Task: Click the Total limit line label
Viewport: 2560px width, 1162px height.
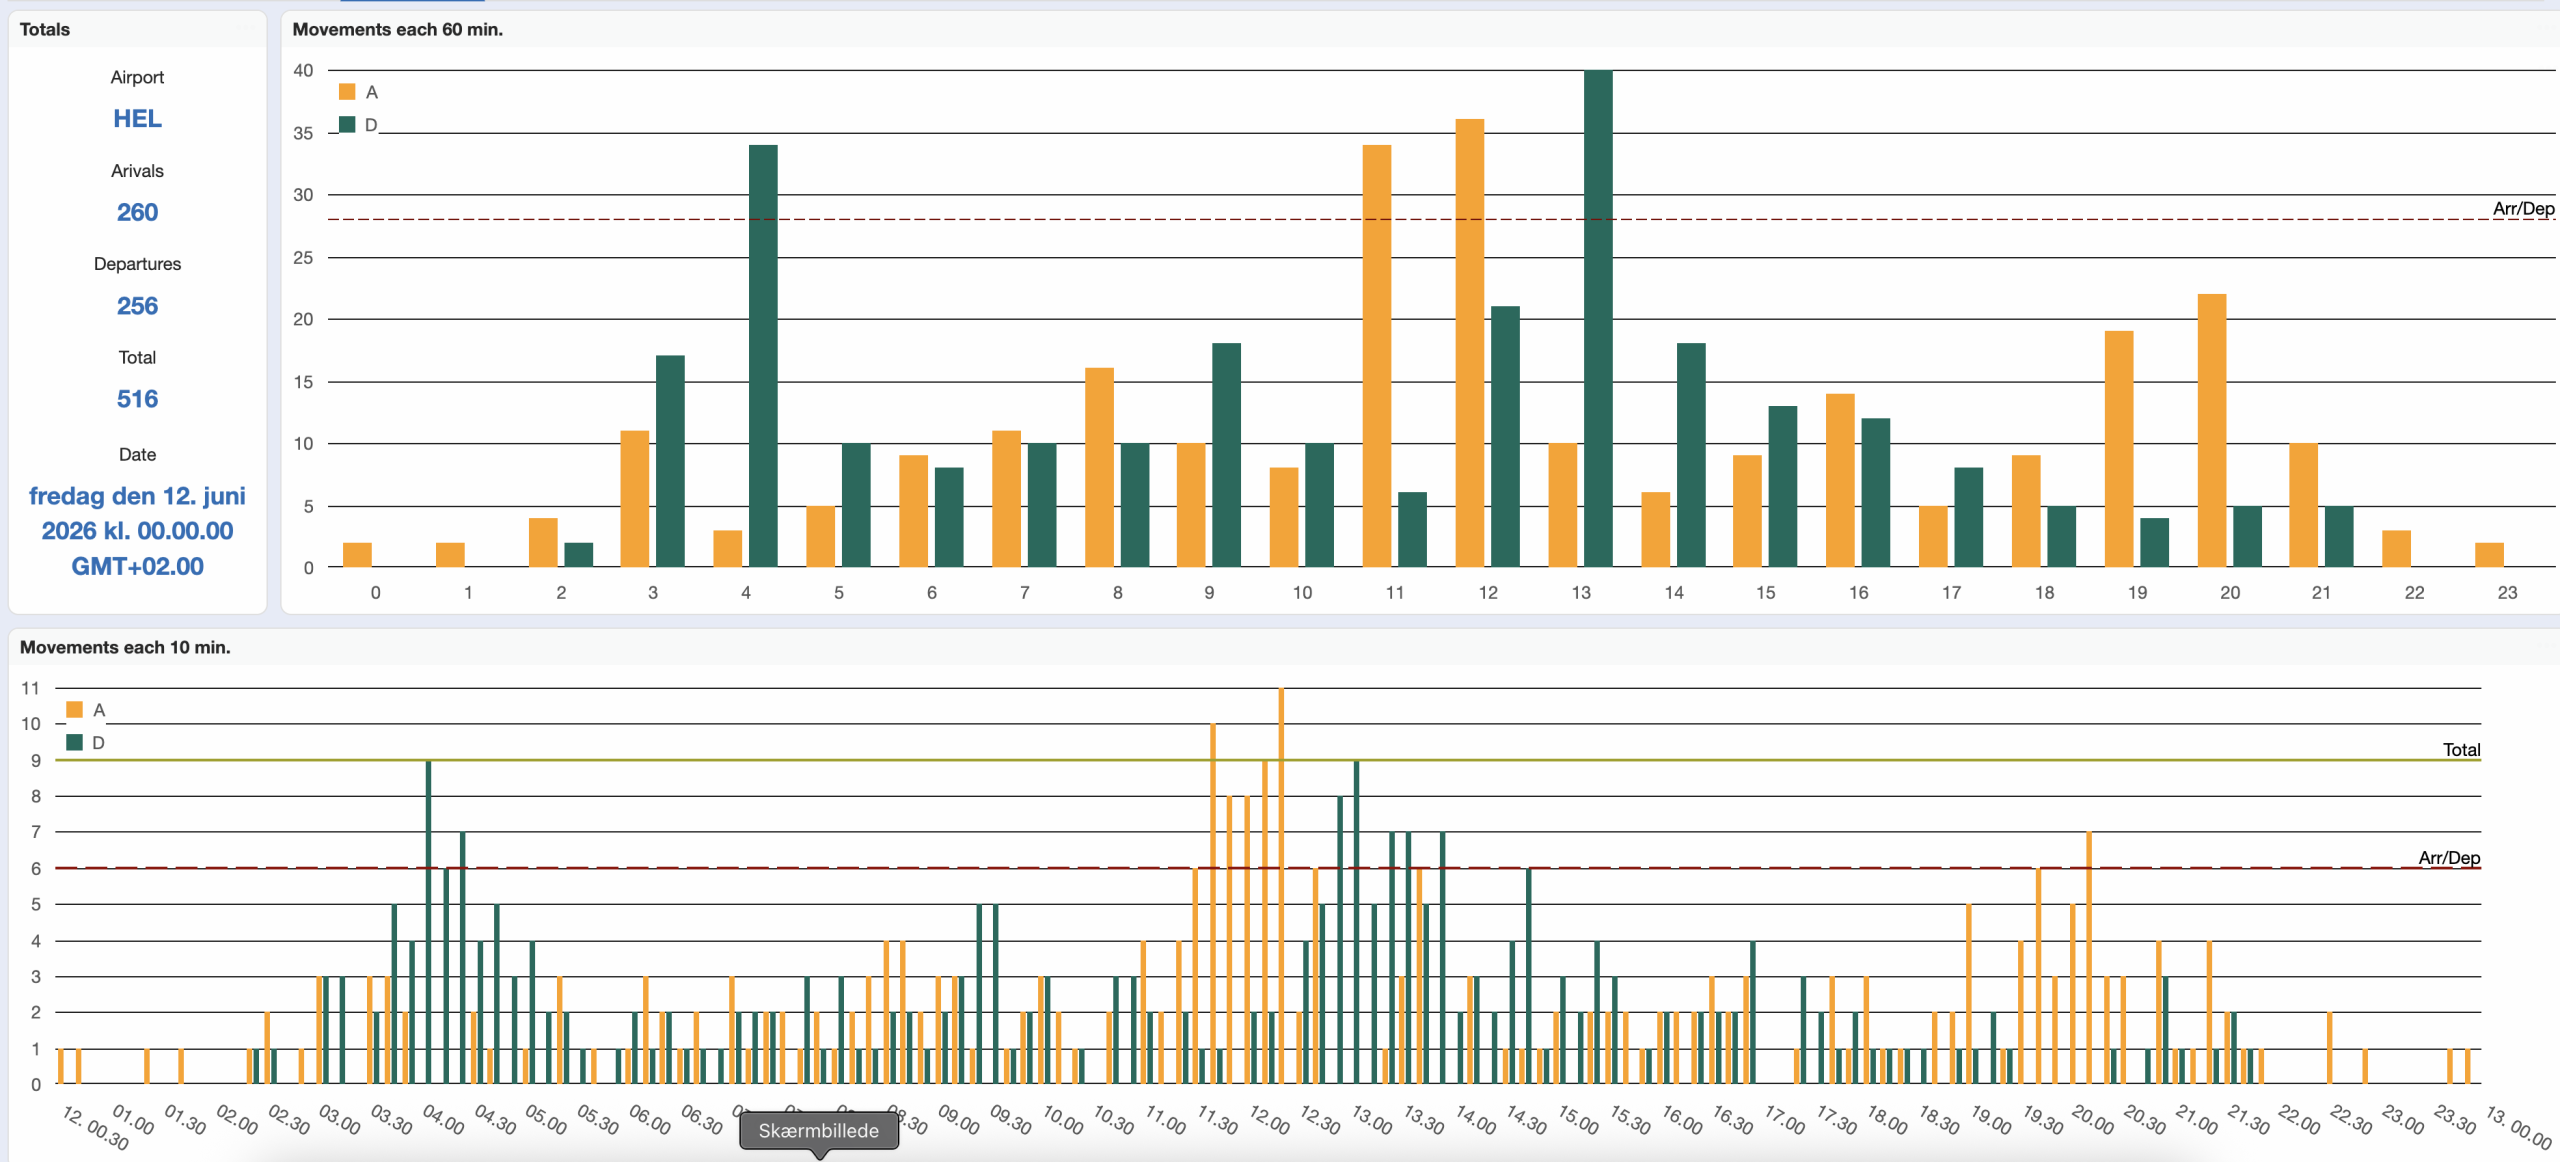Action: [2461, 750]
